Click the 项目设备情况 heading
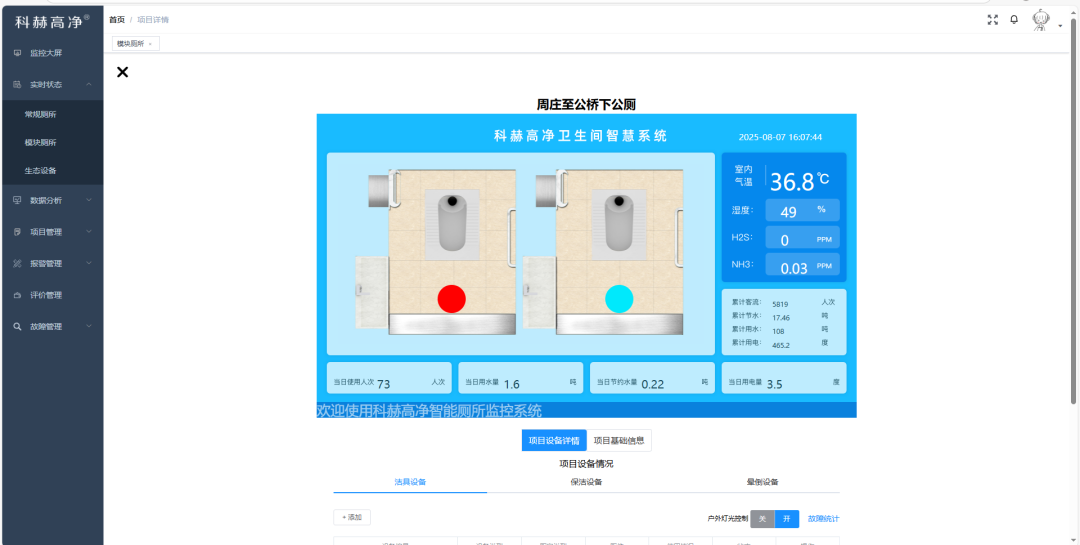This screenshot has width=1080, height=545. (586, 464)
